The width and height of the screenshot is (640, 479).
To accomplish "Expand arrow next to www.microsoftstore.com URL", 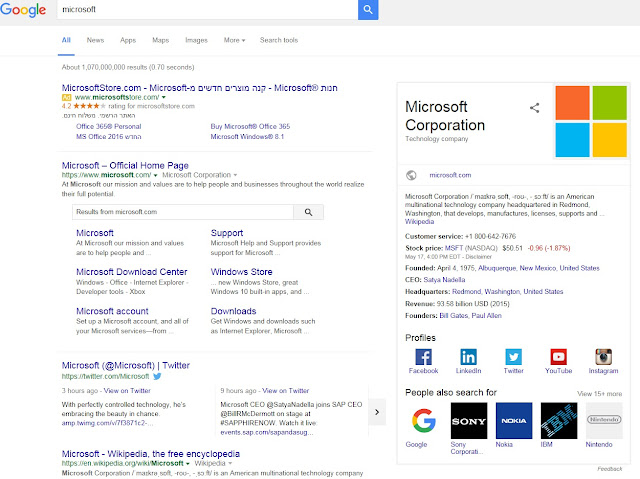I will 164,98.
